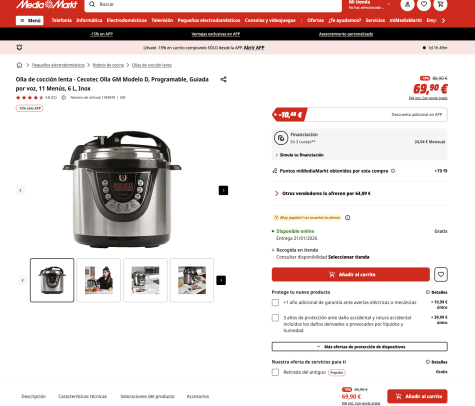Click the share icon beside product title
This screenshot has height=406, width=475.
coord(223,79)
